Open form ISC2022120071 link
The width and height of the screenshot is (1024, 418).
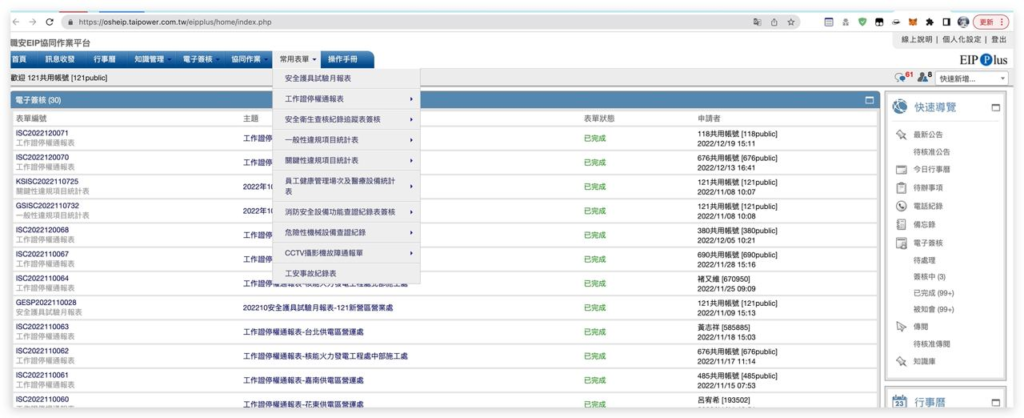(42, 133)
